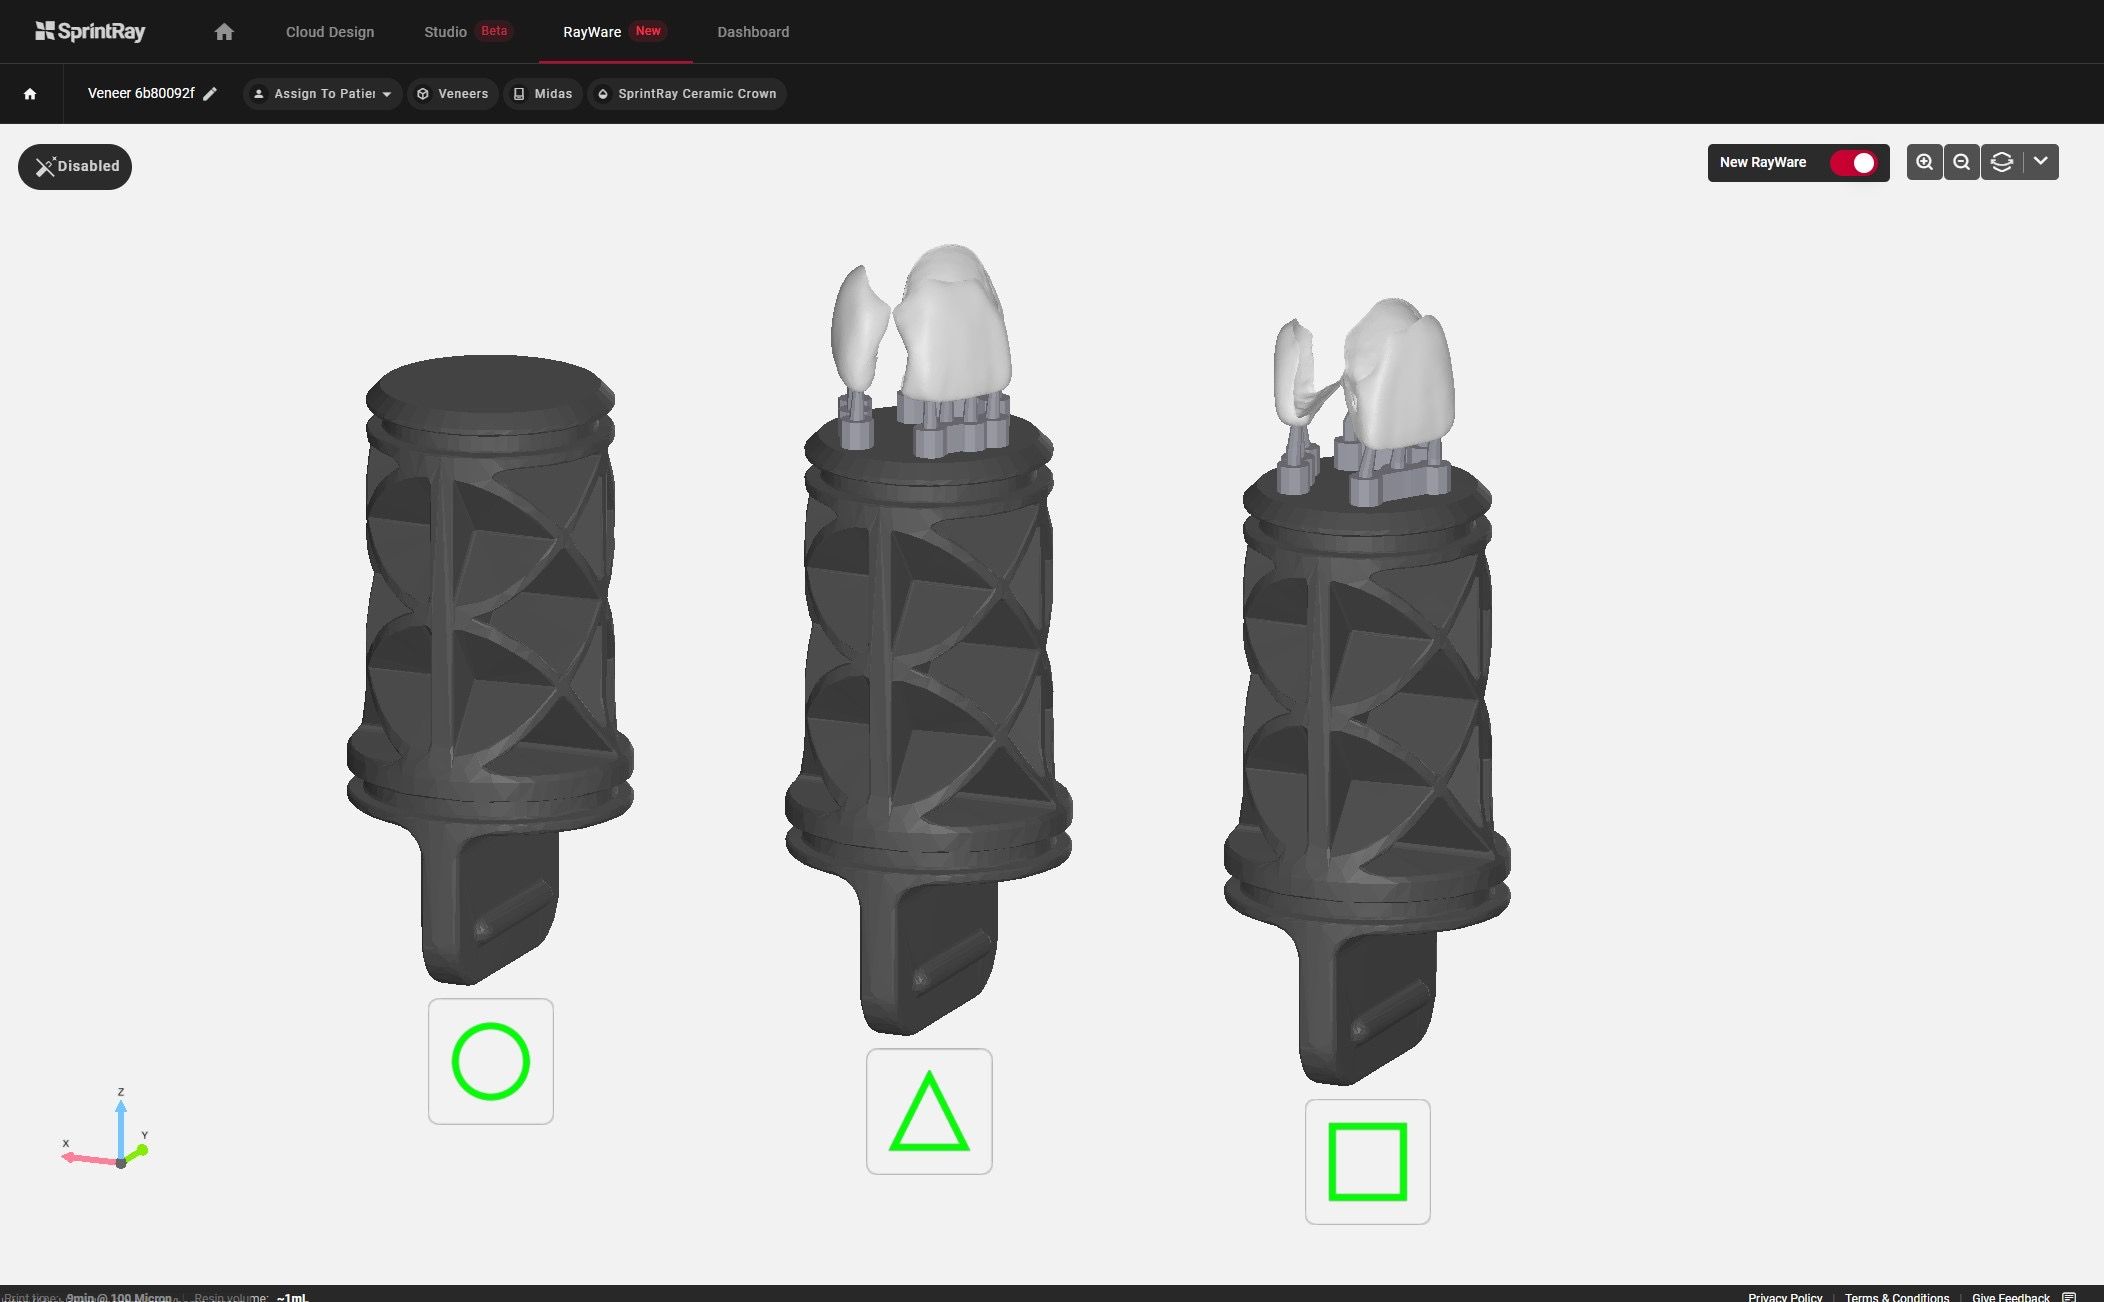The width and height of the screenshot is (2104, 1302).
Task: Switch to the Cloud Design tab
Action: pos(330,32)
